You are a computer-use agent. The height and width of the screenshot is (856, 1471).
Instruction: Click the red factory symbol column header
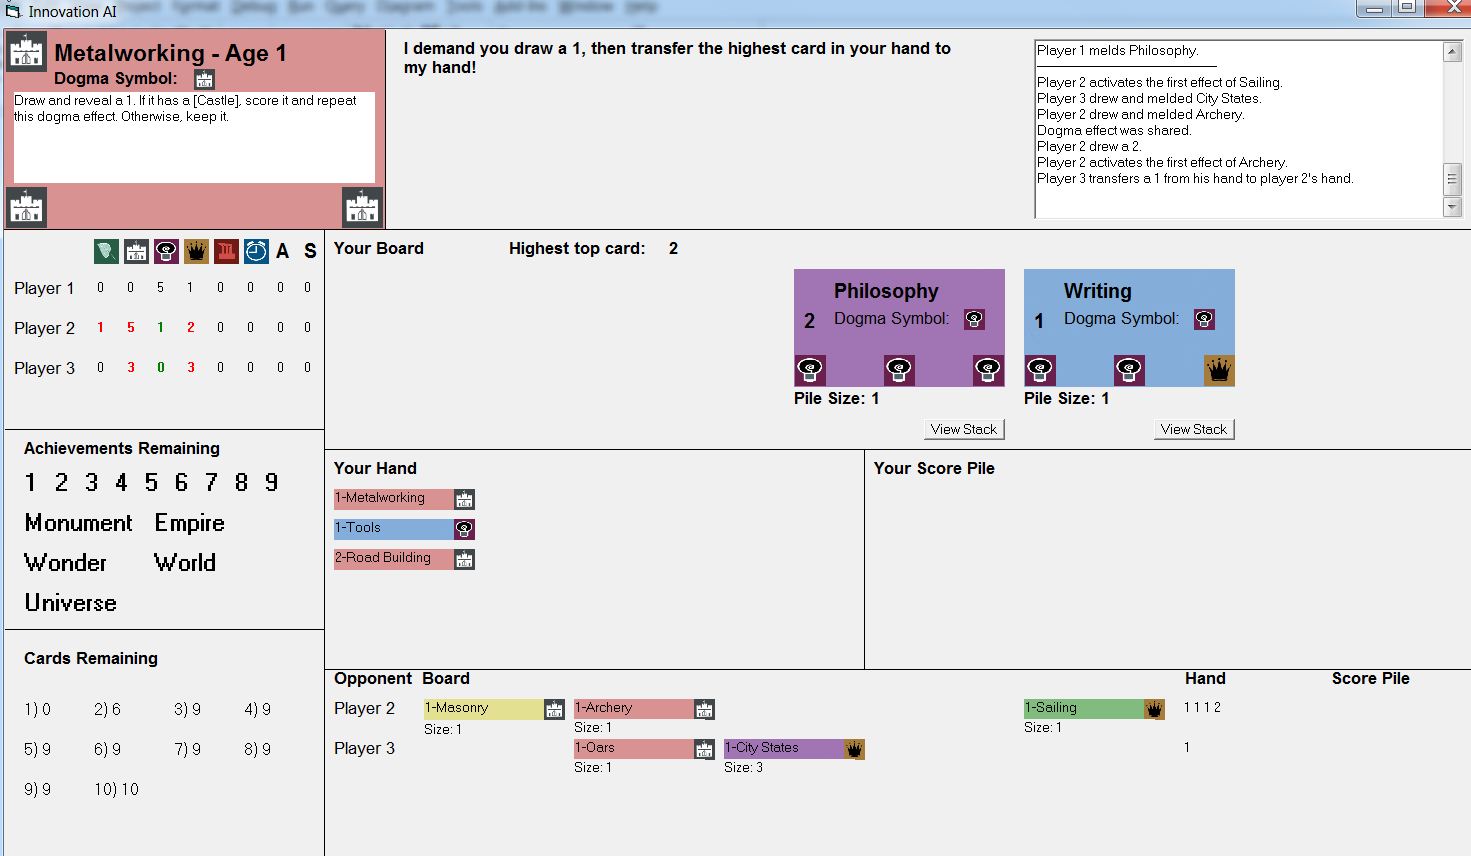[x=226, y=251]
